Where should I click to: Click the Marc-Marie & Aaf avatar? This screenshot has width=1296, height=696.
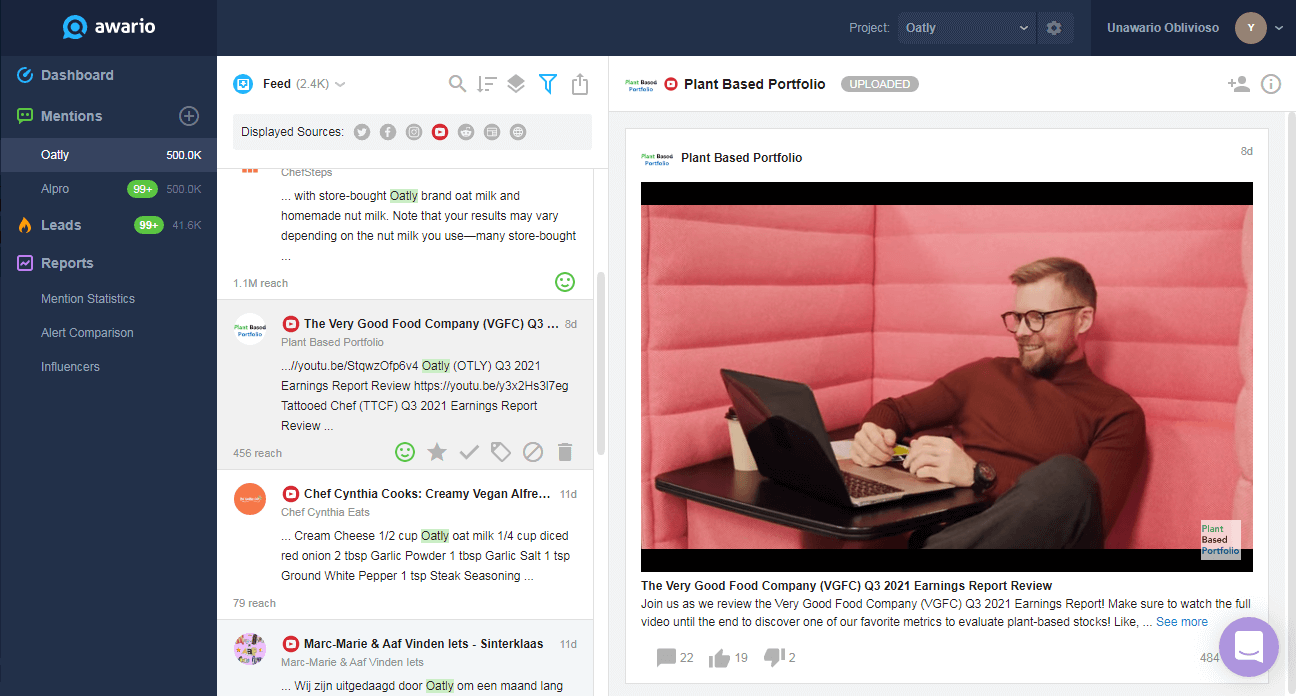tap(250, 649)
